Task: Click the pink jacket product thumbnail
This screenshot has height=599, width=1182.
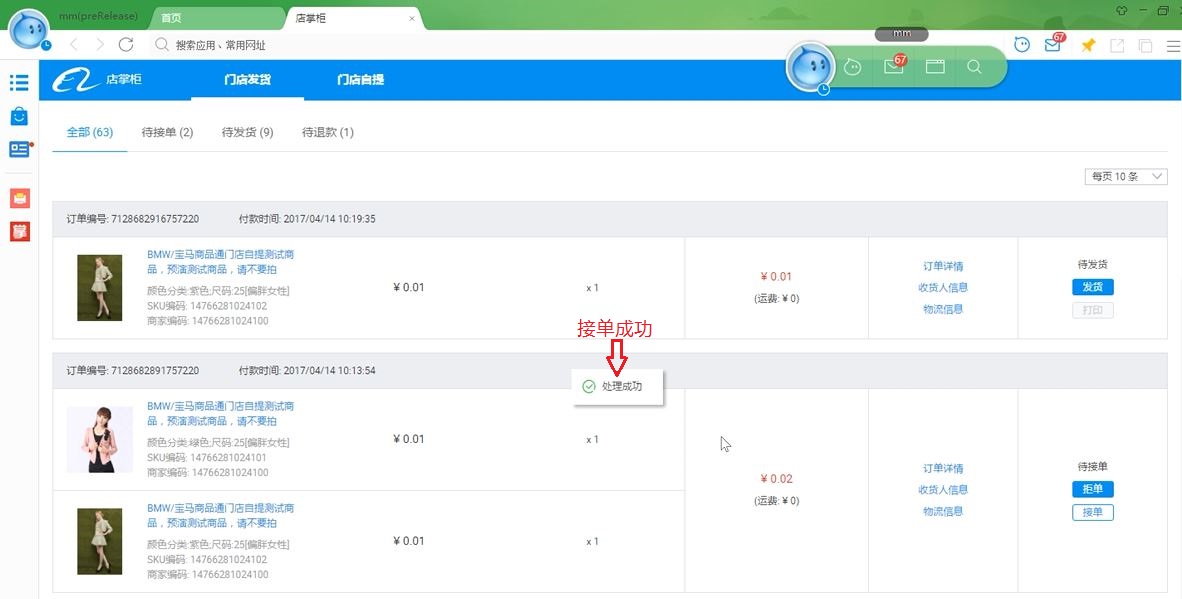Action: 100,439
